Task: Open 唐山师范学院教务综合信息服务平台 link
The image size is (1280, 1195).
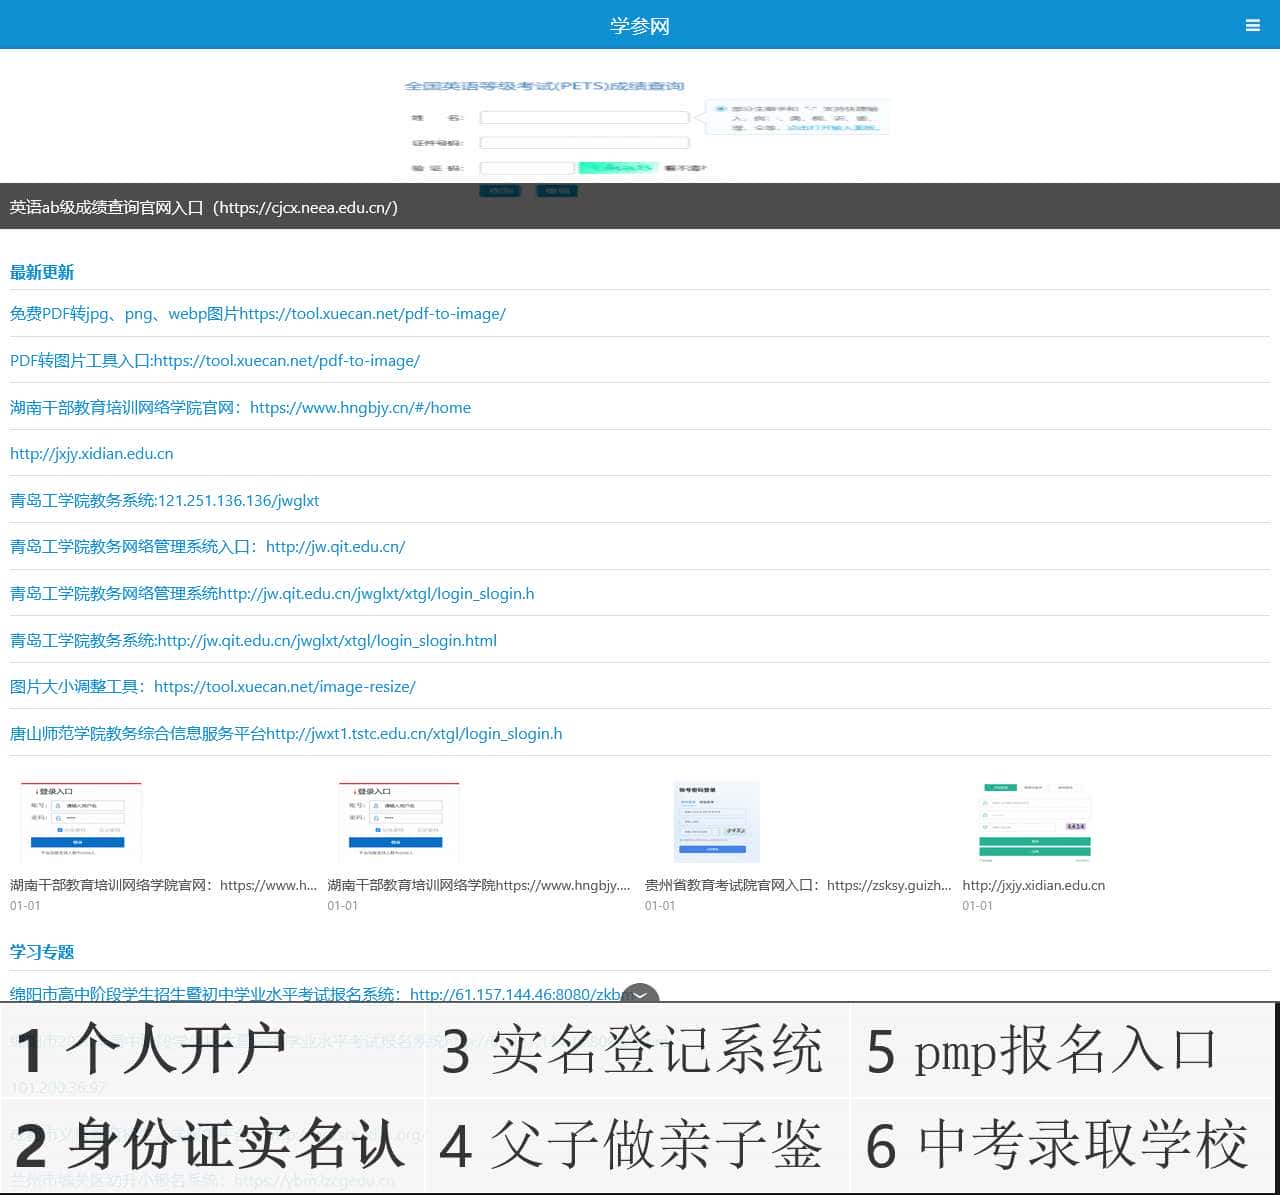Action: 286,734
